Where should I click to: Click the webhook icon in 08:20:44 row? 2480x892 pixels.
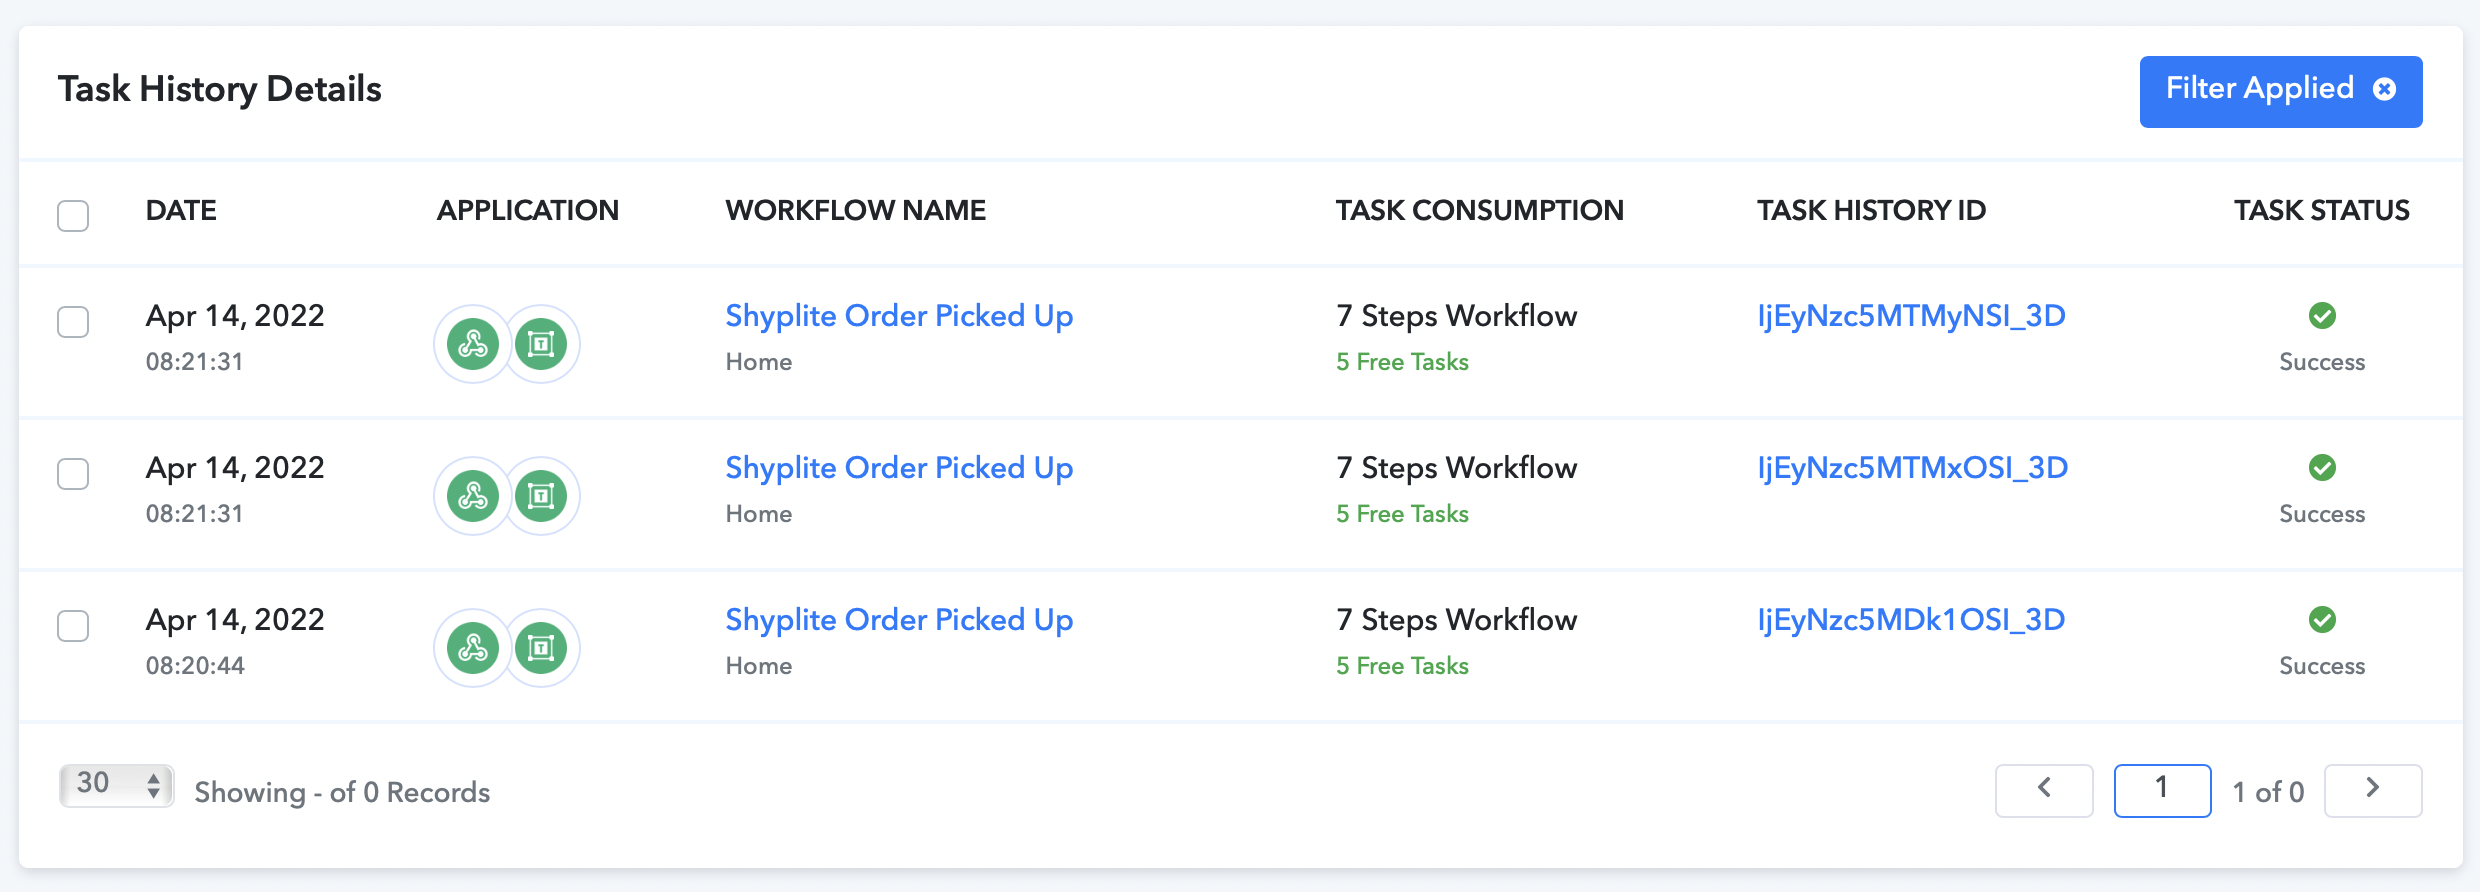click(473, 648)
